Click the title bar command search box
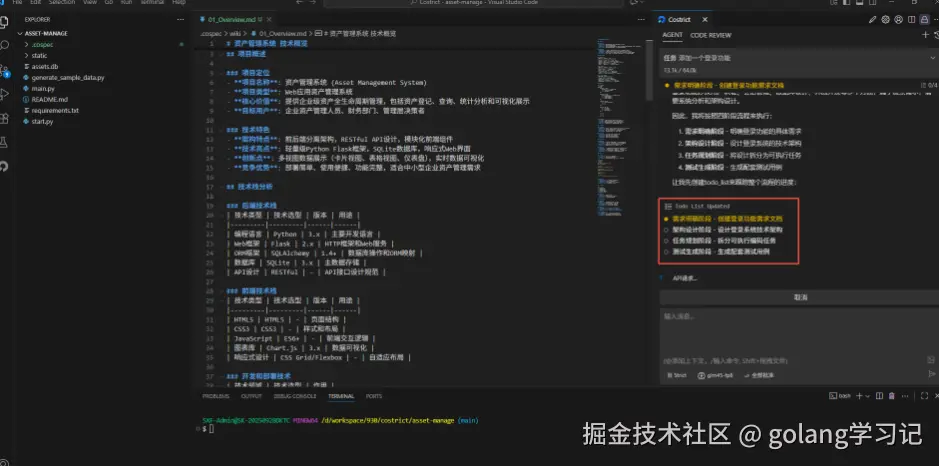This screenshot has width=939, height=466. point(473,2)
